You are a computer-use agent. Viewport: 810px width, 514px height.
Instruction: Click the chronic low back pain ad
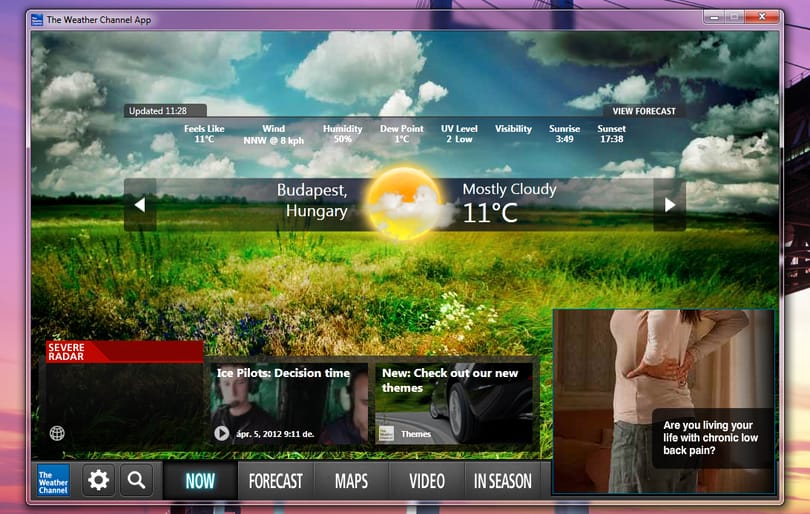tap(664, 401)
